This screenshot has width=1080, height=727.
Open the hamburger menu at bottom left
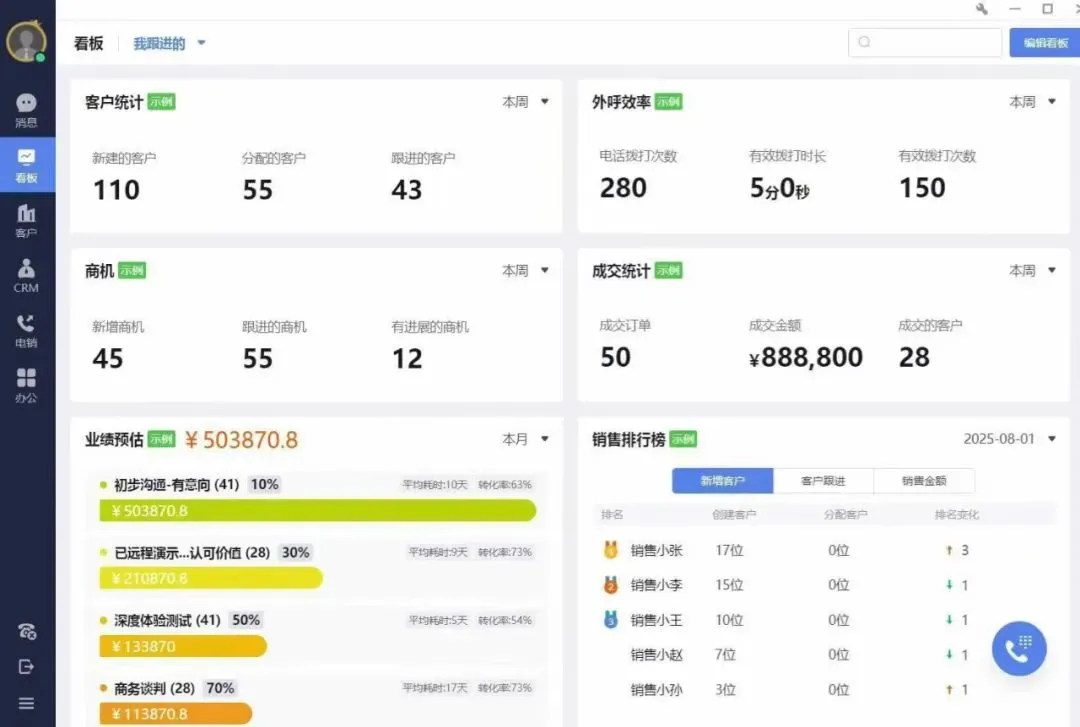point(27,701)
